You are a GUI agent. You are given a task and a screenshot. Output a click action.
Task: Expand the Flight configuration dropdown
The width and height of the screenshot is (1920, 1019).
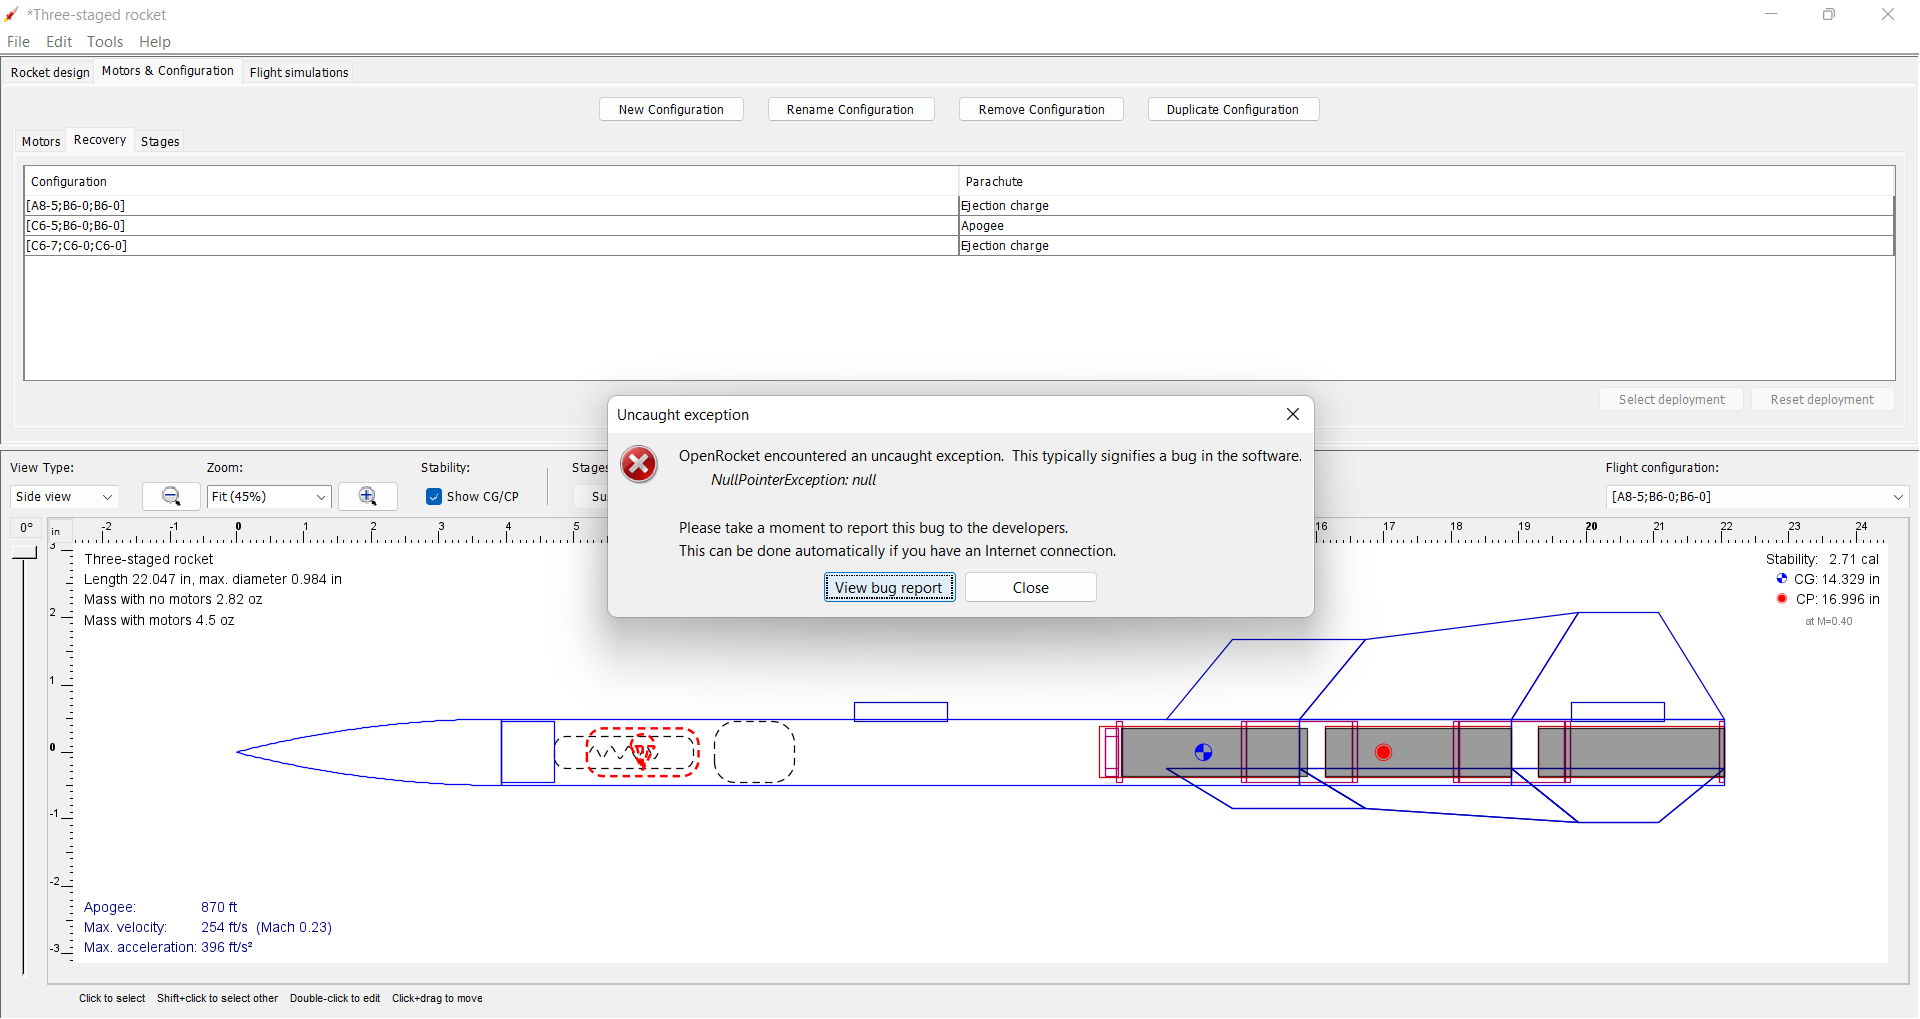1757,497
